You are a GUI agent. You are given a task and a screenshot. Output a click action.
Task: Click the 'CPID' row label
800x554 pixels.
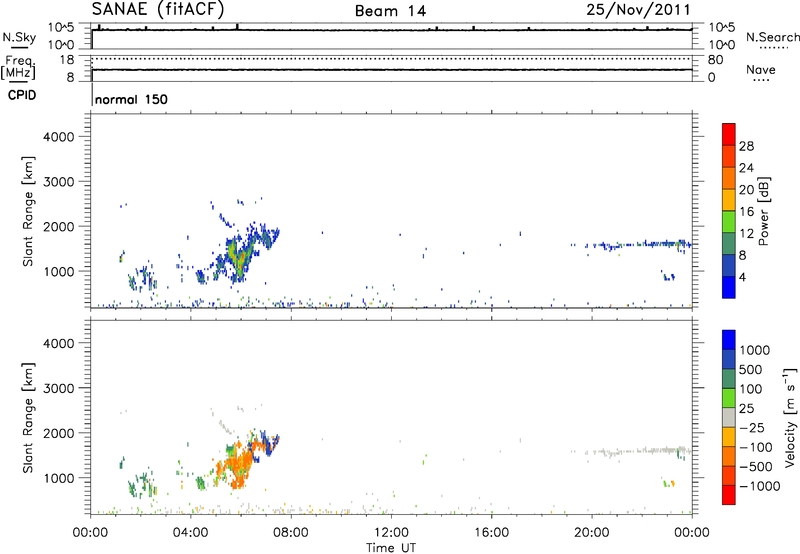point(22,95)
